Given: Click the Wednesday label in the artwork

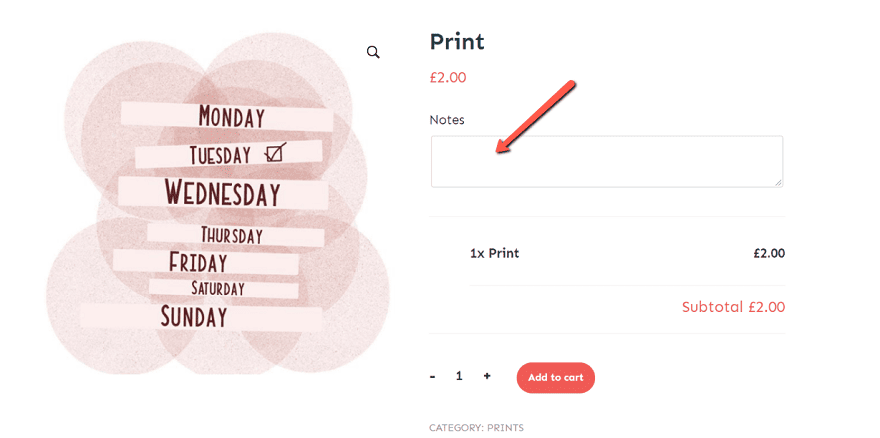Looking at the screenshot, I should (222, 192).
